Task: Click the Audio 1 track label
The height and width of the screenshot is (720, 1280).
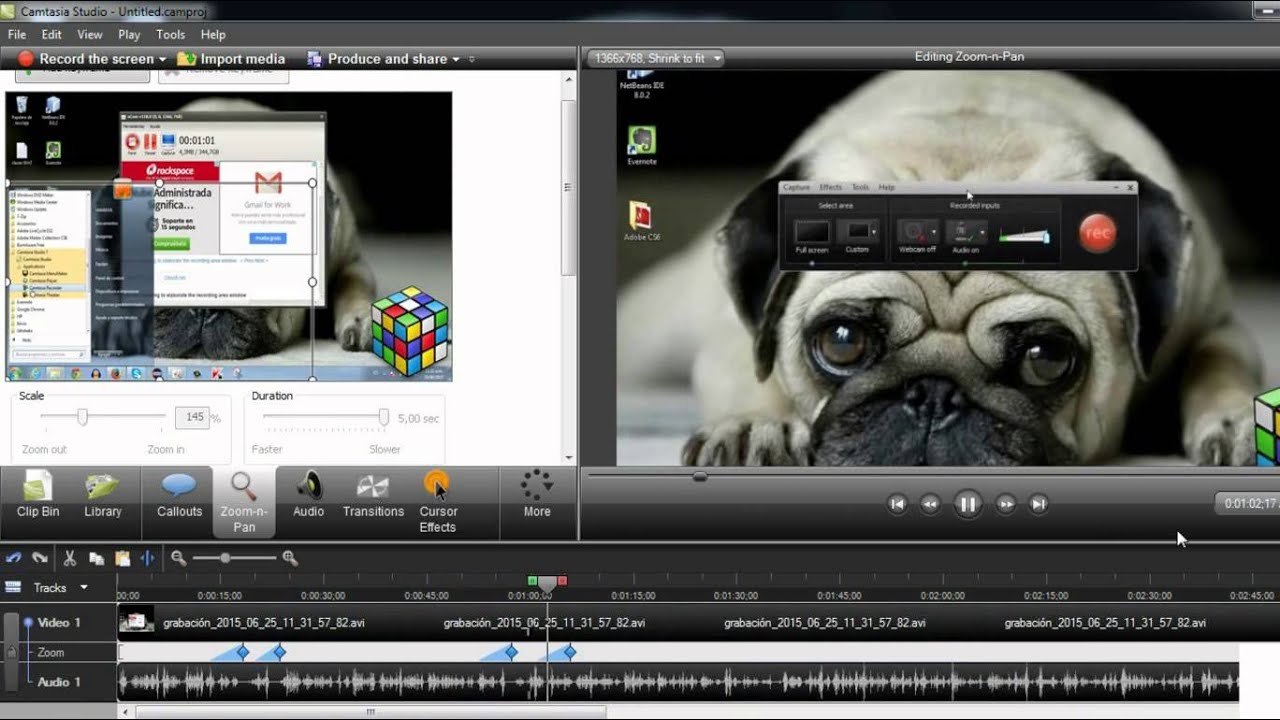Action: (59, 682)
